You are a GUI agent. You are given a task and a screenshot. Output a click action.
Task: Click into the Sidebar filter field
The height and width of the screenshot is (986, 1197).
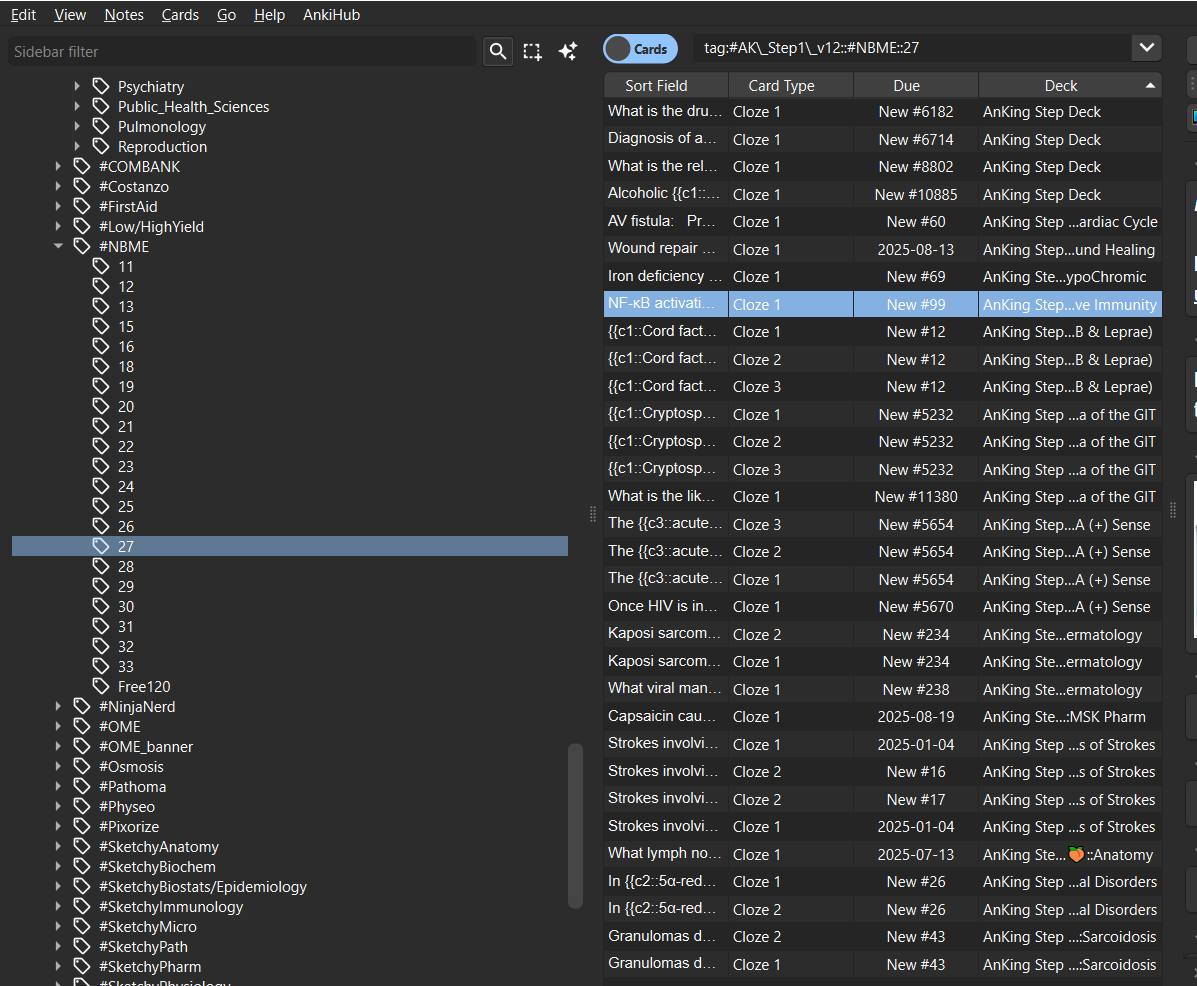coord(240,51)
